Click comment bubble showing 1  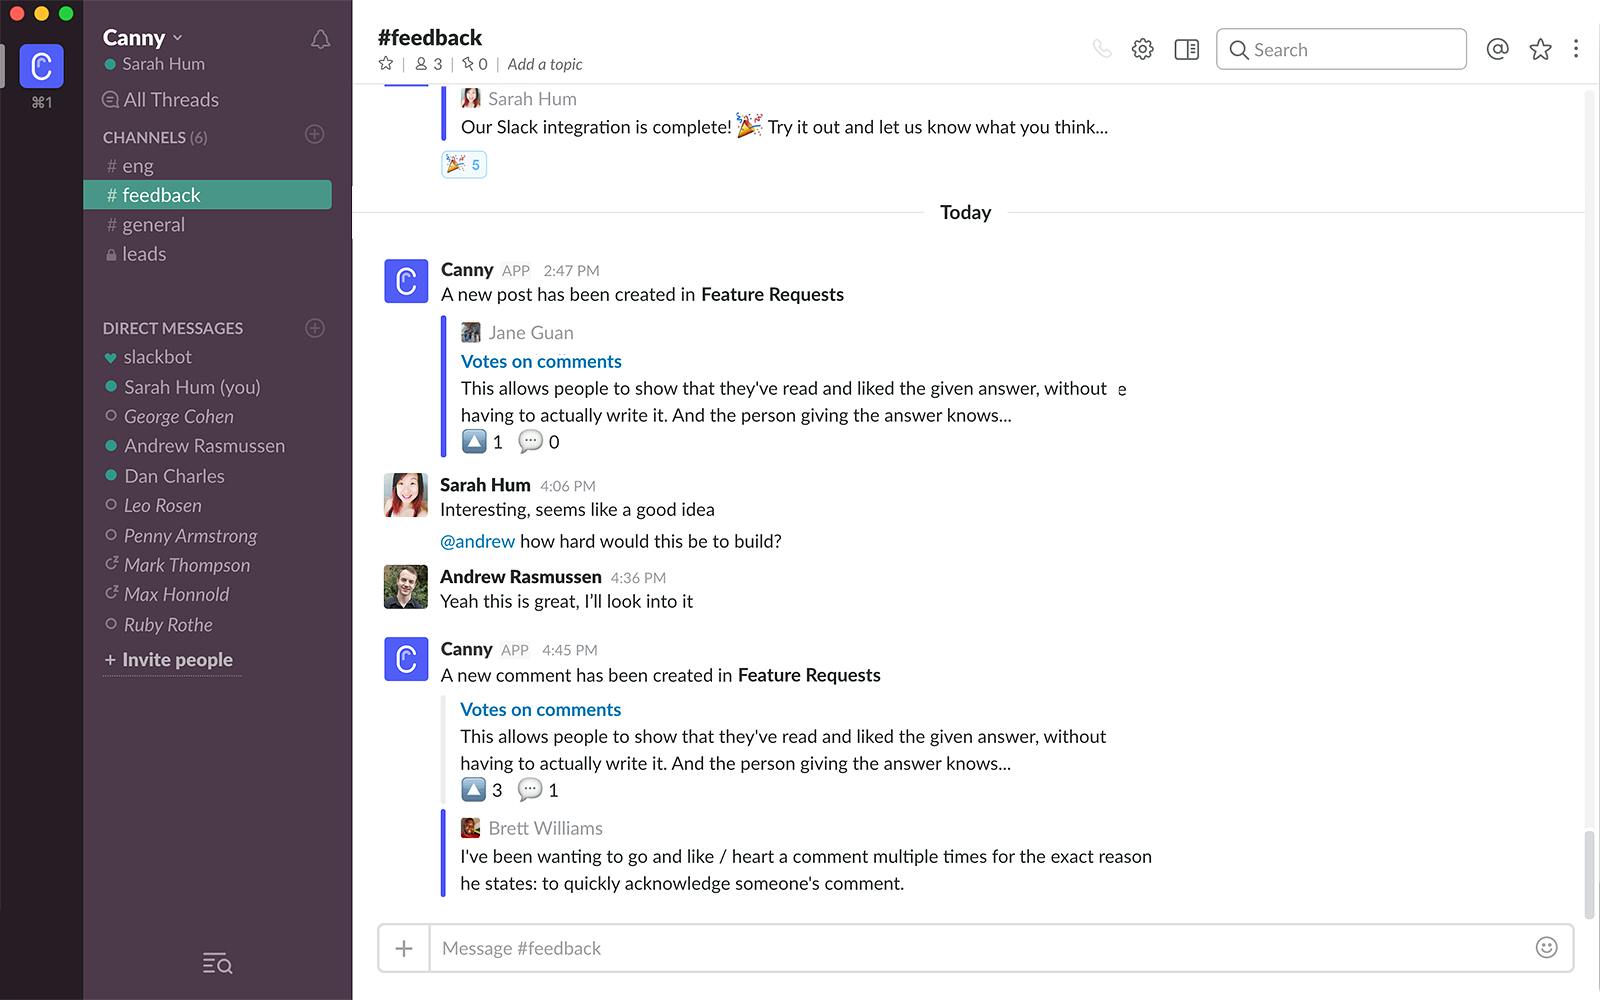pyautogui.click(x=530, y=790)
